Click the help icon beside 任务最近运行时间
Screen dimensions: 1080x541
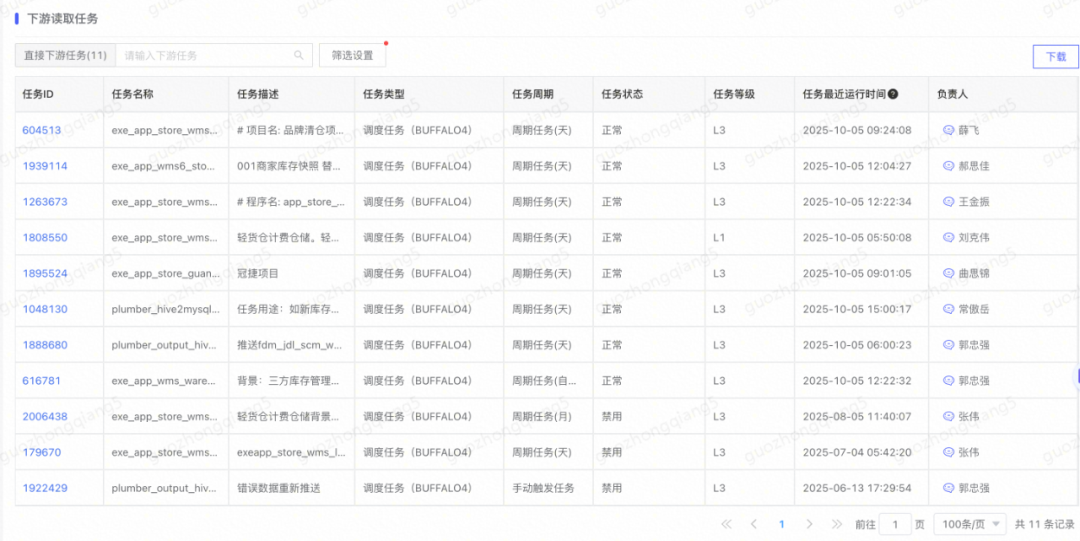893,94
